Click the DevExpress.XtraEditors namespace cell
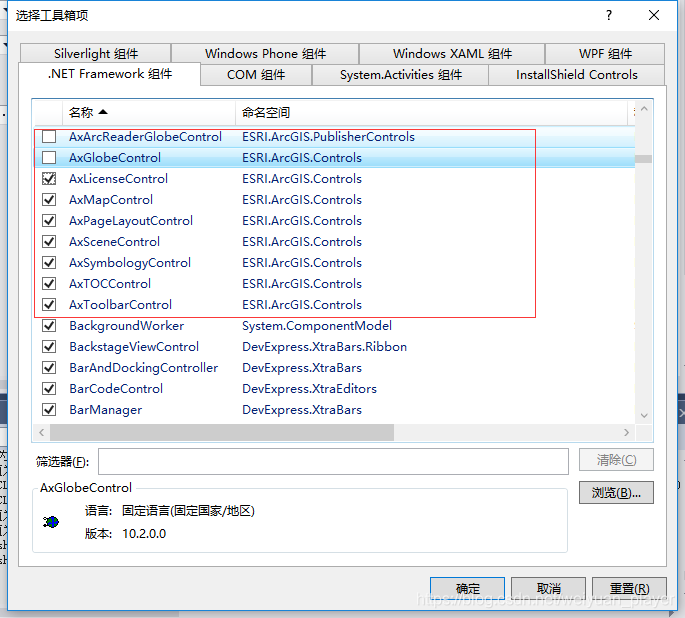 click(x=309, y=389)
